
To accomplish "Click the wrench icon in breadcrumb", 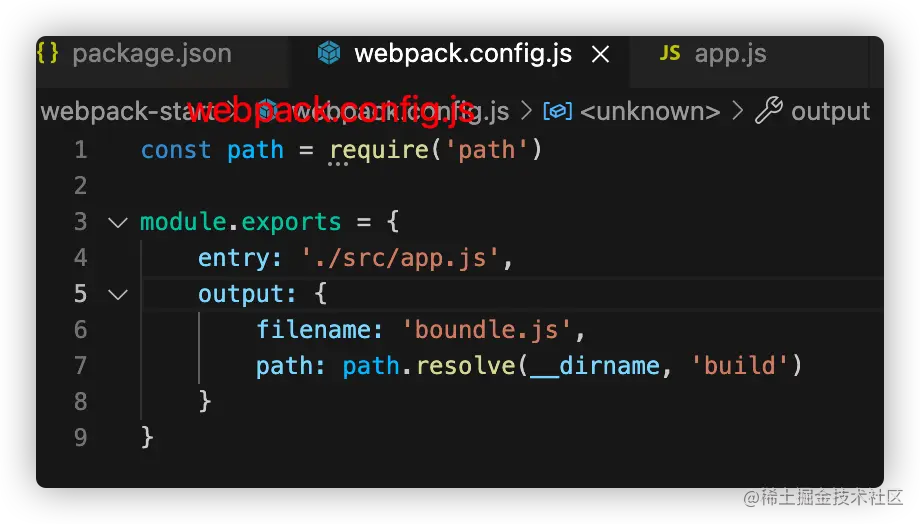I will click(x=769, y=110).
